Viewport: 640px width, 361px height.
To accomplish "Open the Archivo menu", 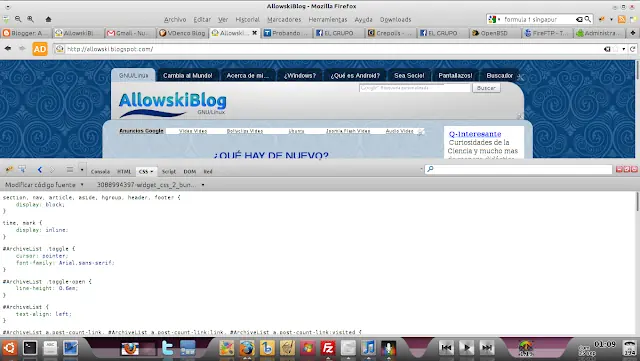I will click(175, 20).
